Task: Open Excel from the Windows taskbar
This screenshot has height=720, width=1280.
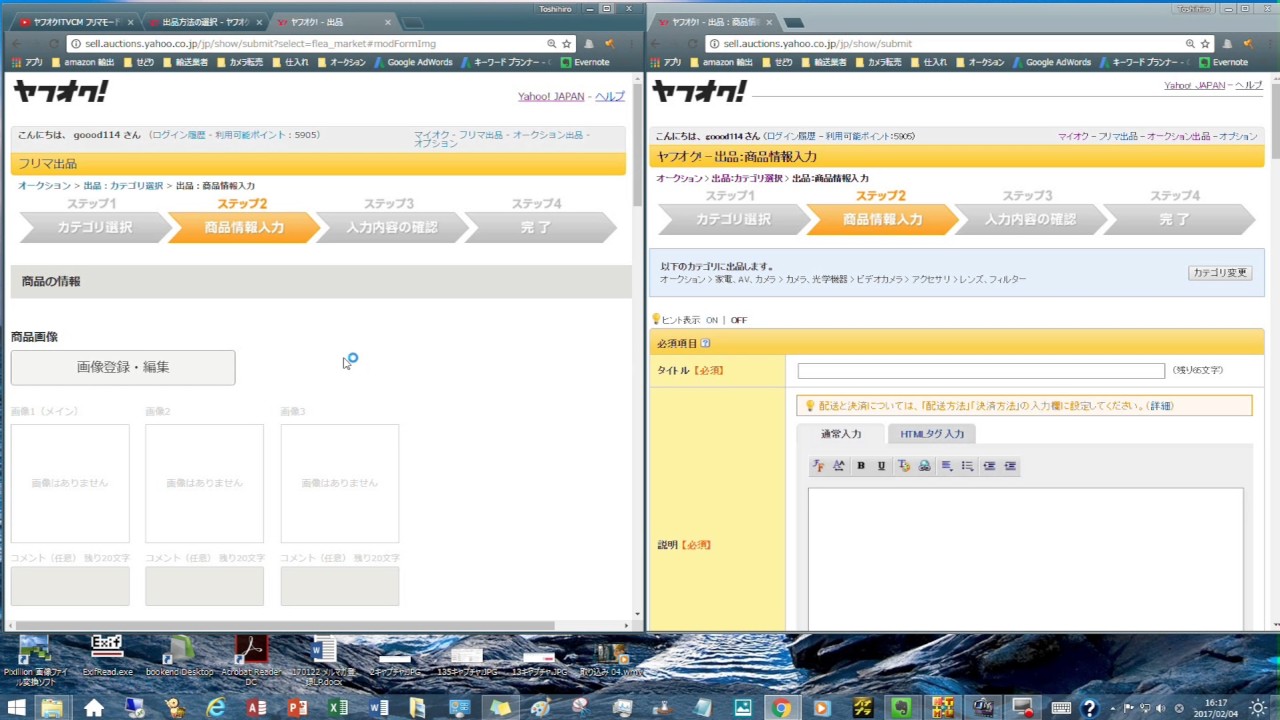Action: click(338, 707)
